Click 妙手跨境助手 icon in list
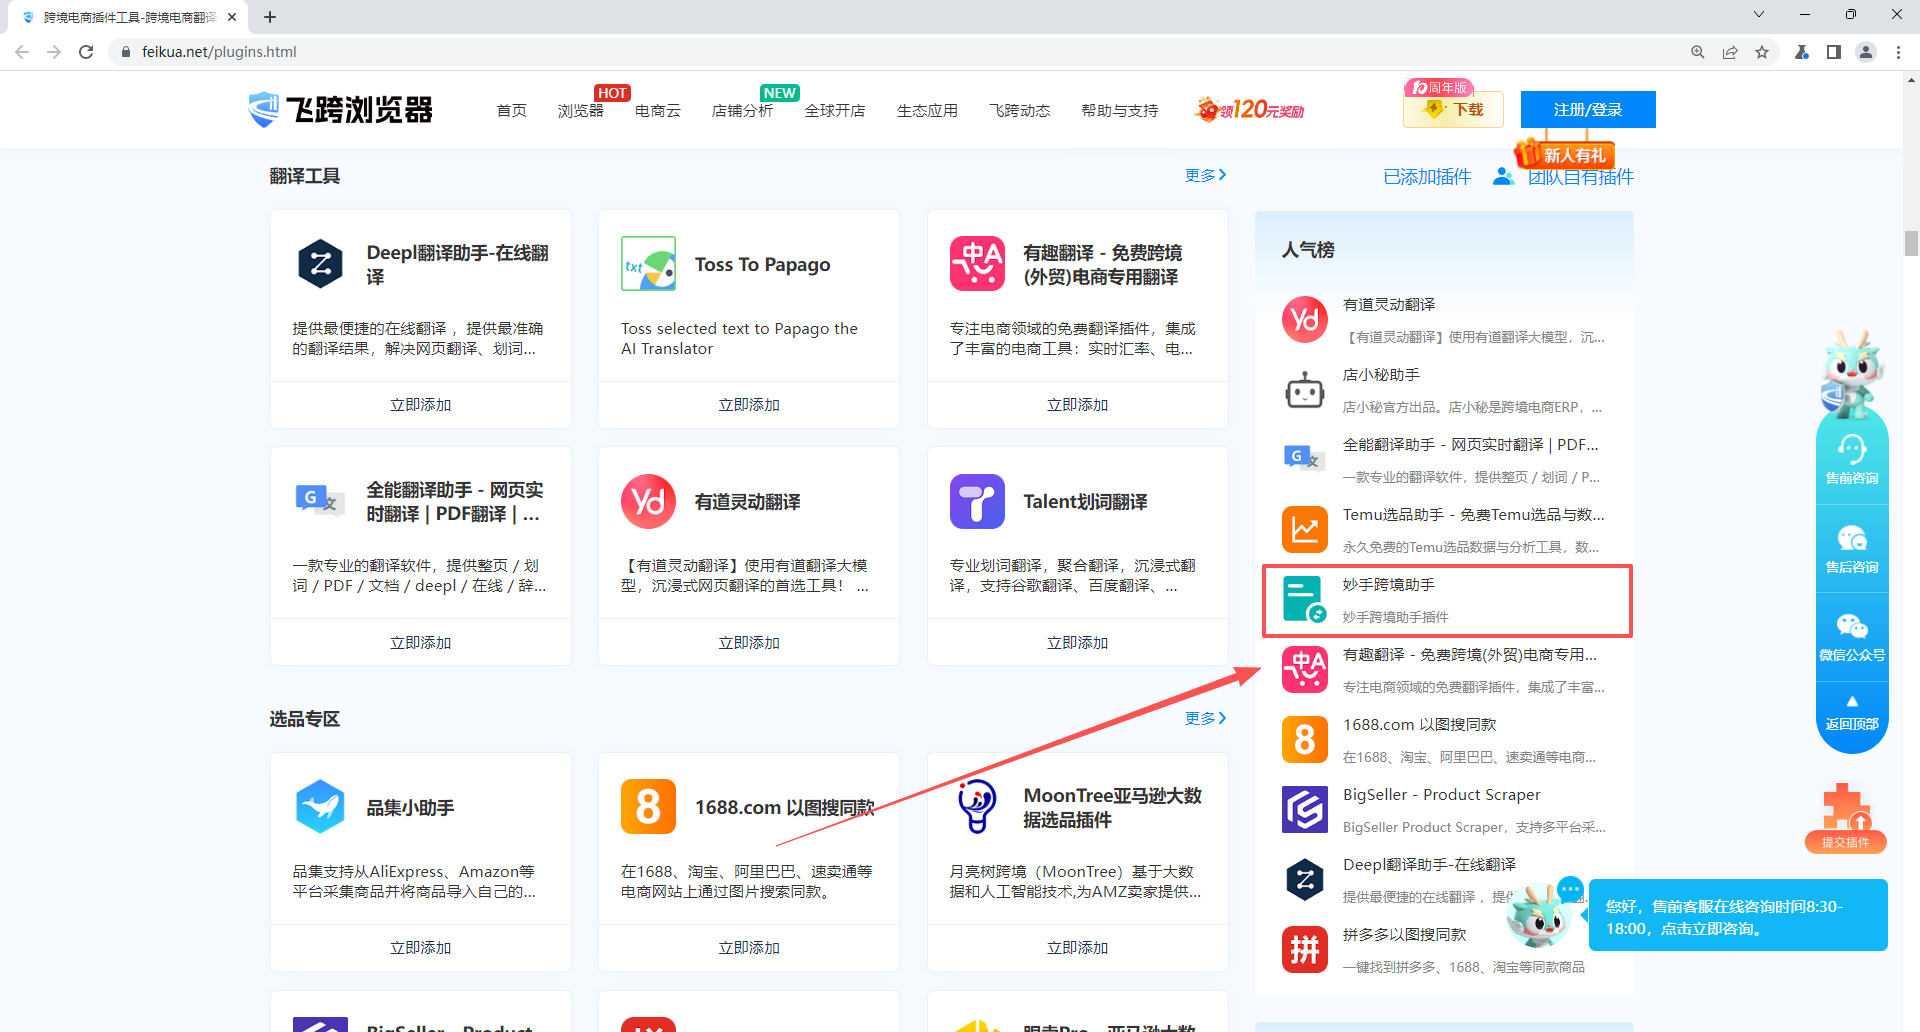Image resolution: width=1920 pixels, height=1032 pixels. pos(1305,599)
